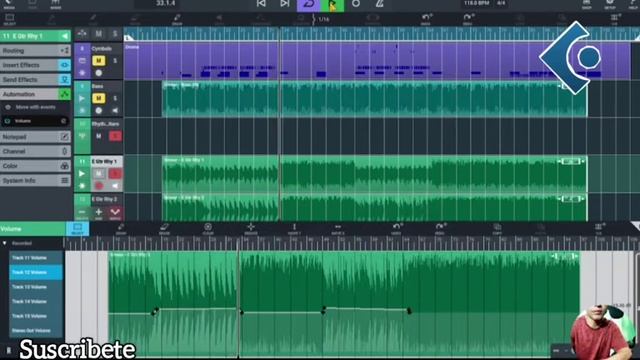Screen dimensions: 640x360
Task: Add a track with the plus button
Action: [x=98, y=212]
